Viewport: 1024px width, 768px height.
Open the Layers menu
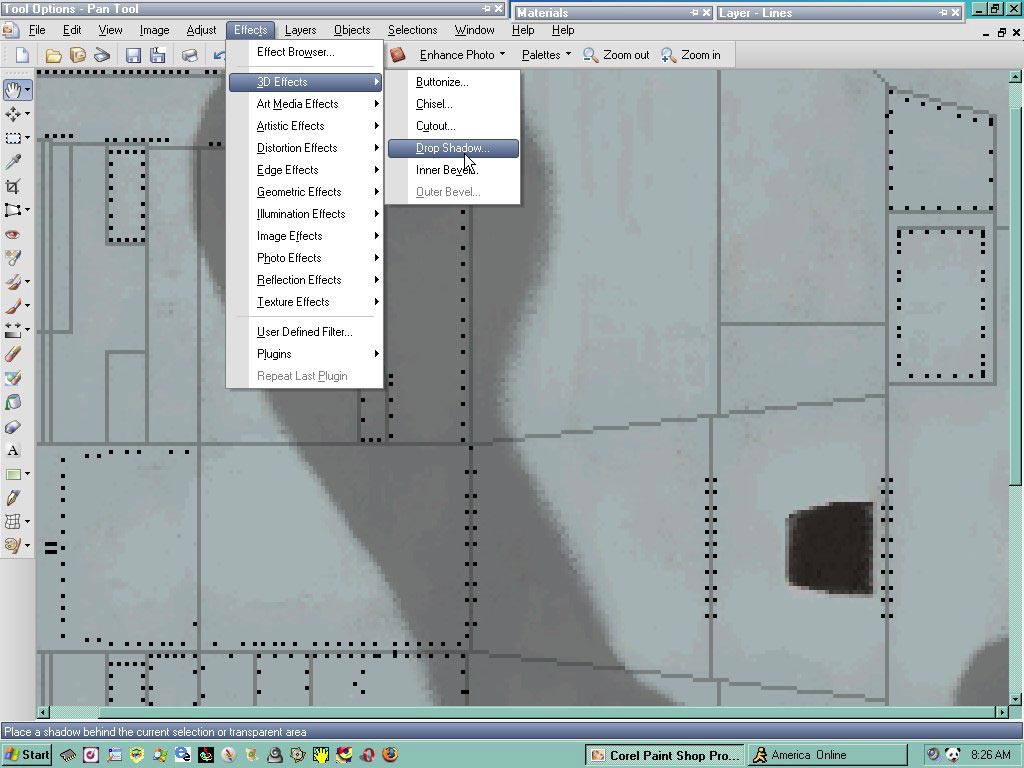pyautogui.click(x=300, y=30)
